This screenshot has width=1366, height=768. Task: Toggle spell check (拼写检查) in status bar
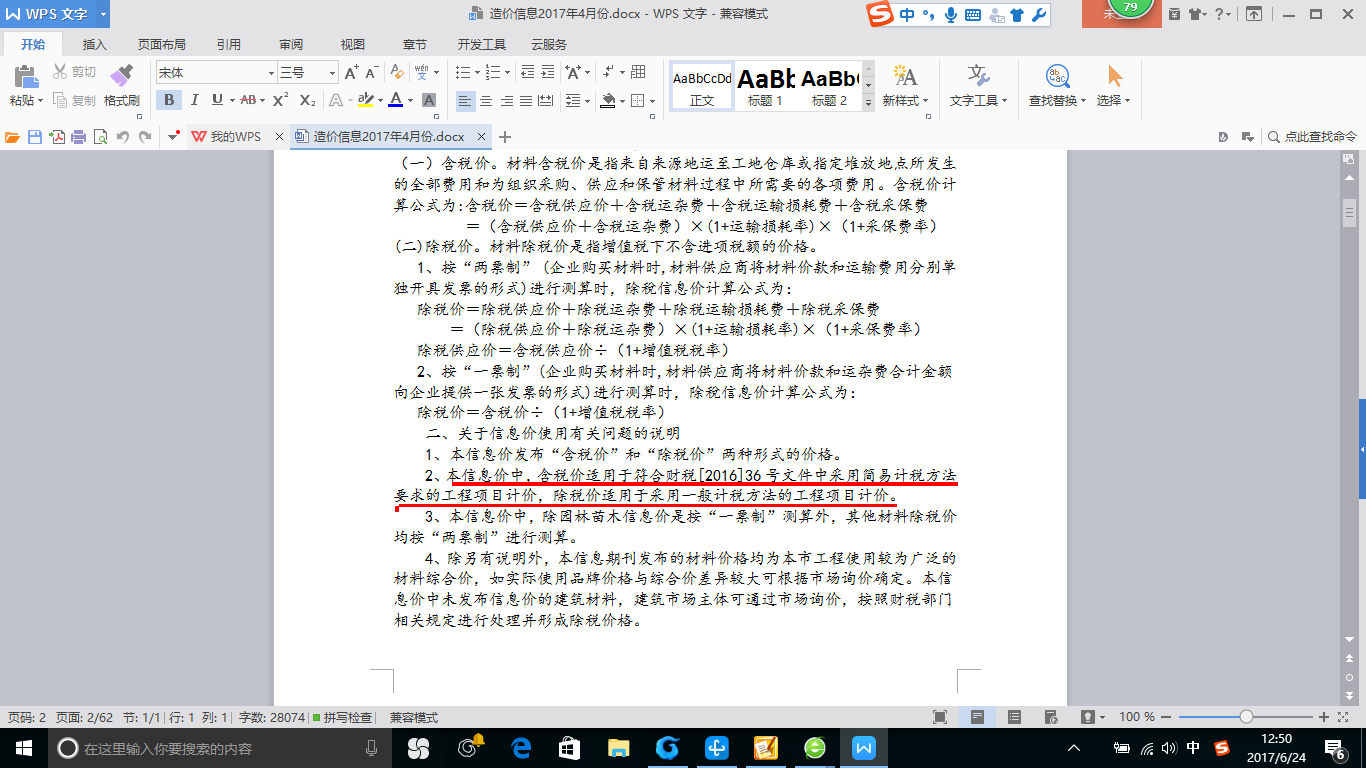[x=342, y=718]
